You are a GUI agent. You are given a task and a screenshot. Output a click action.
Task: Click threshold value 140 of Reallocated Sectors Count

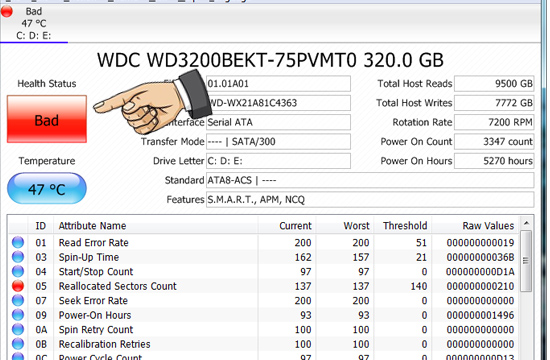(419, 286)
